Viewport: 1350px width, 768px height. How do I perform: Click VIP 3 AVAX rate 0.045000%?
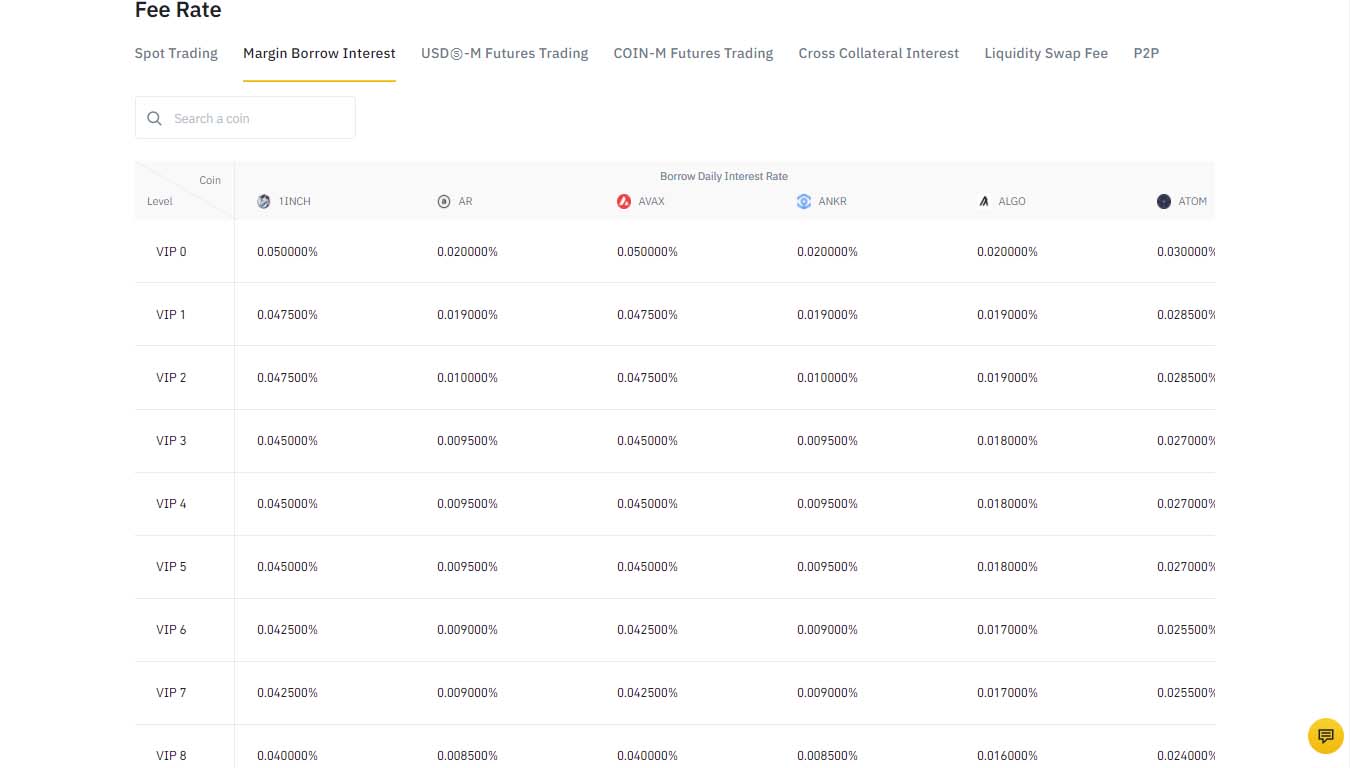click(647, 441)
